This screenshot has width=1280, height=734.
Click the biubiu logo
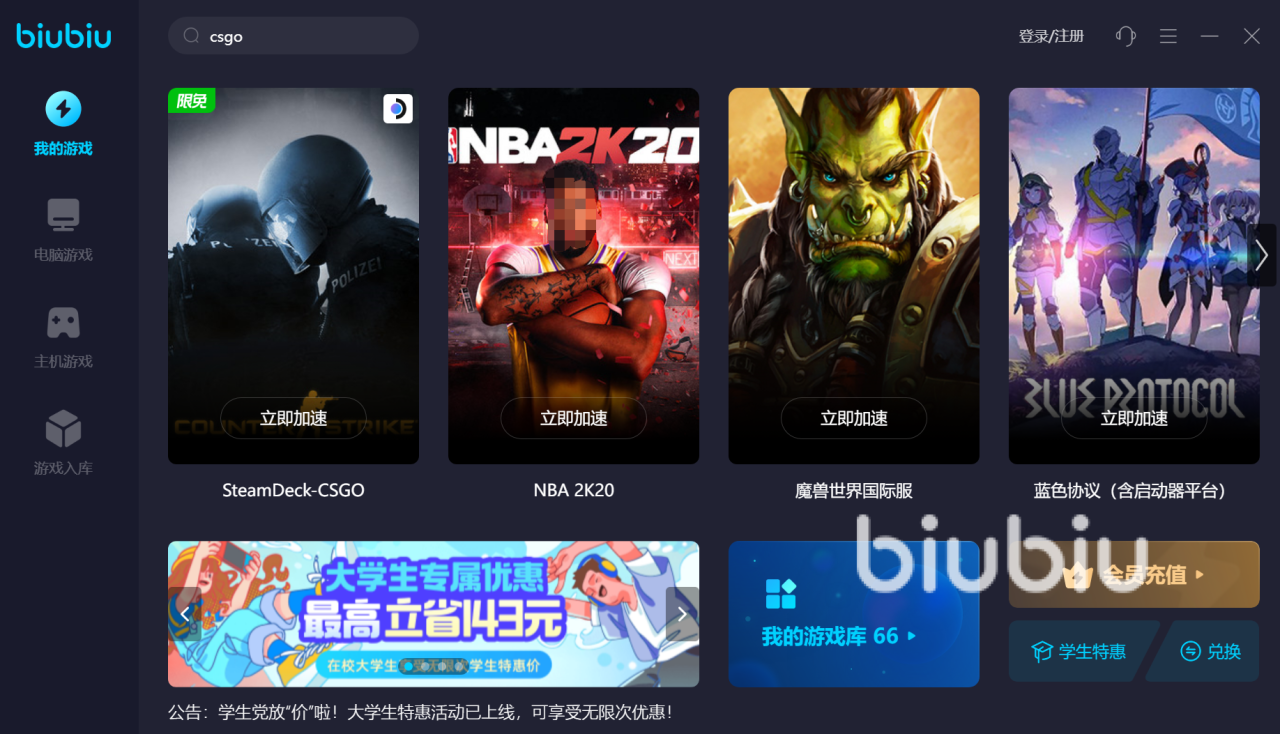pos(64,35)
